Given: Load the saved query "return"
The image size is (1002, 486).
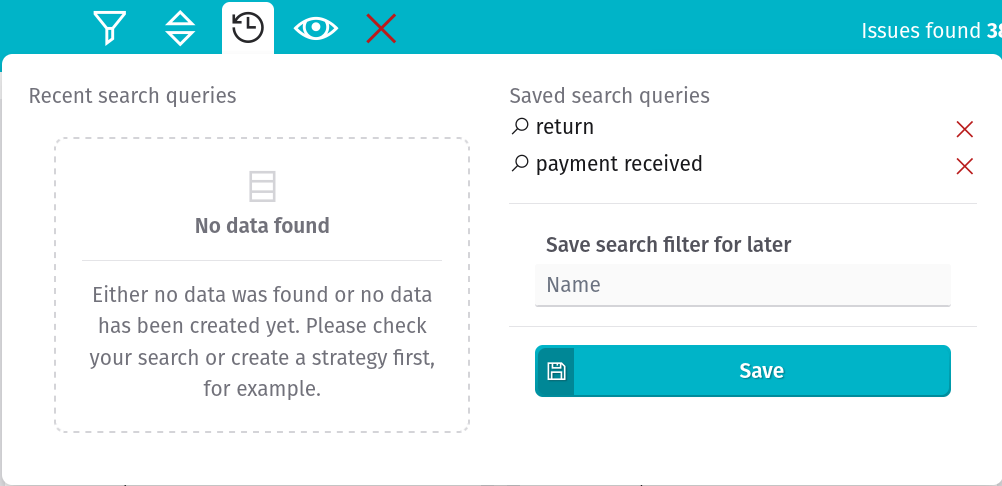Looking at the screenshot, I should click(564, 127).
